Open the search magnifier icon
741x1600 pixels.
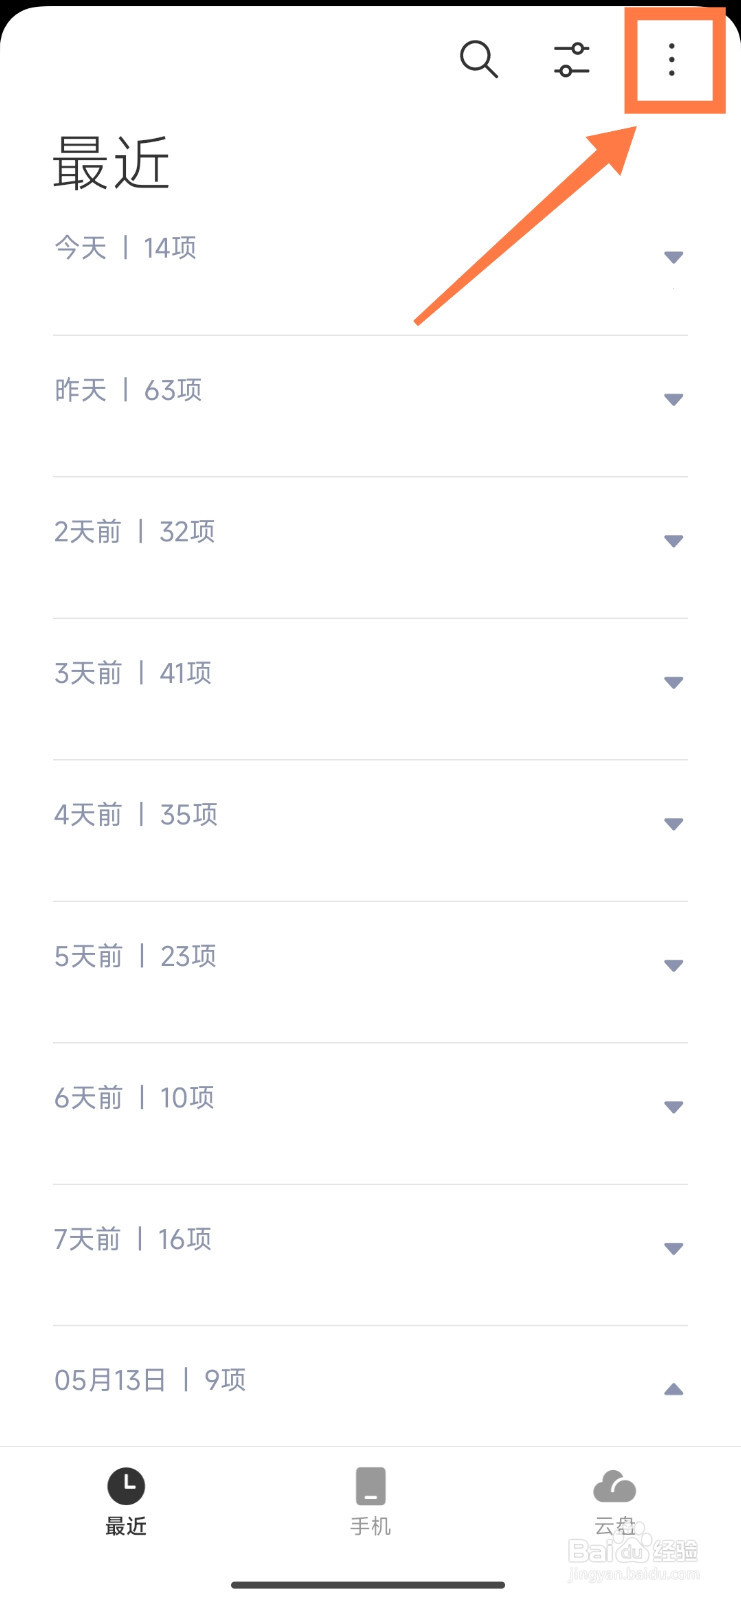(x=478, y=60)
